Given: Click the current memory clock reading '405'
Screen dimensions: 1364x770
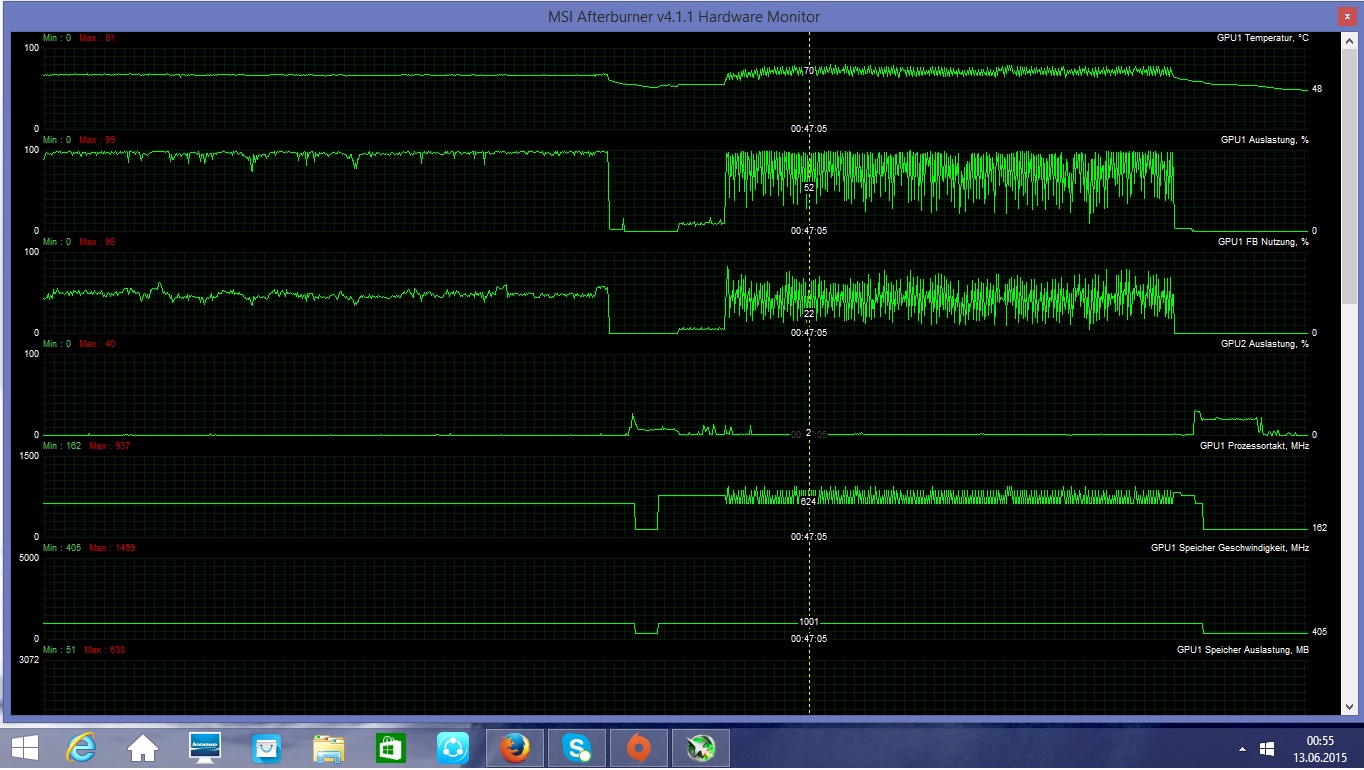Looking at the screenshot, I should (x=1320, y=632).
